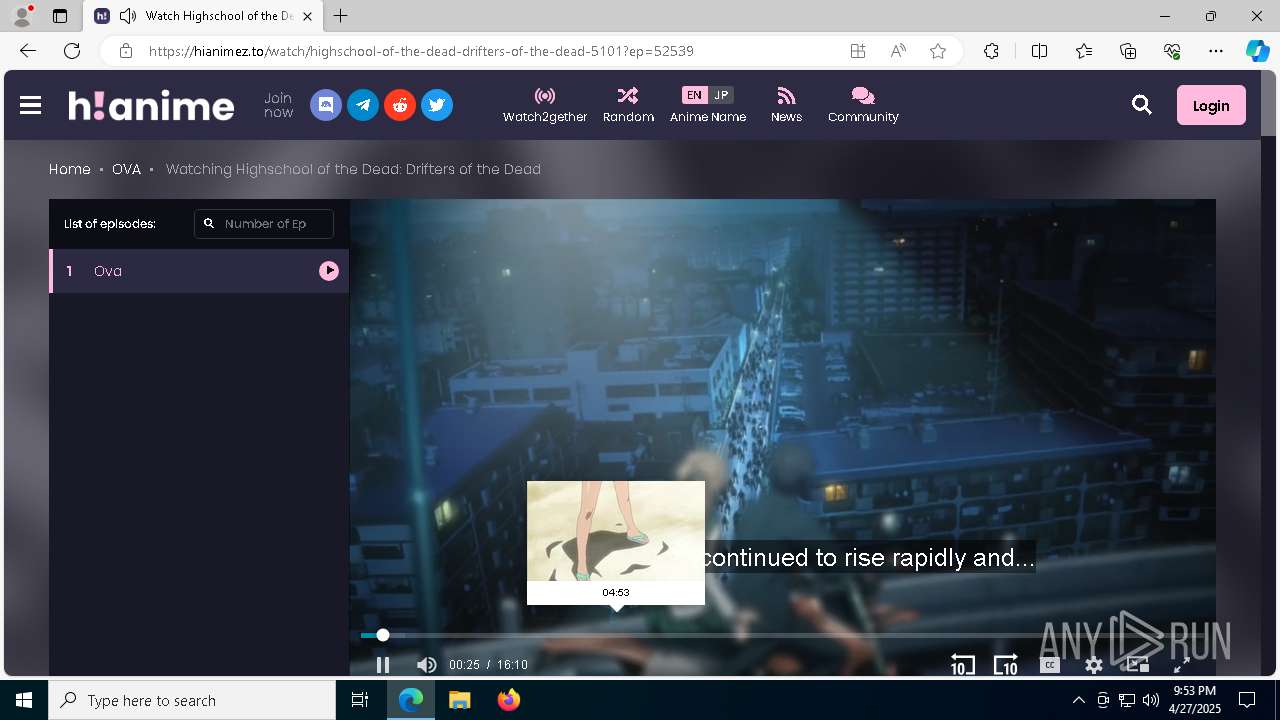View site information lock icon

point(125,51)
